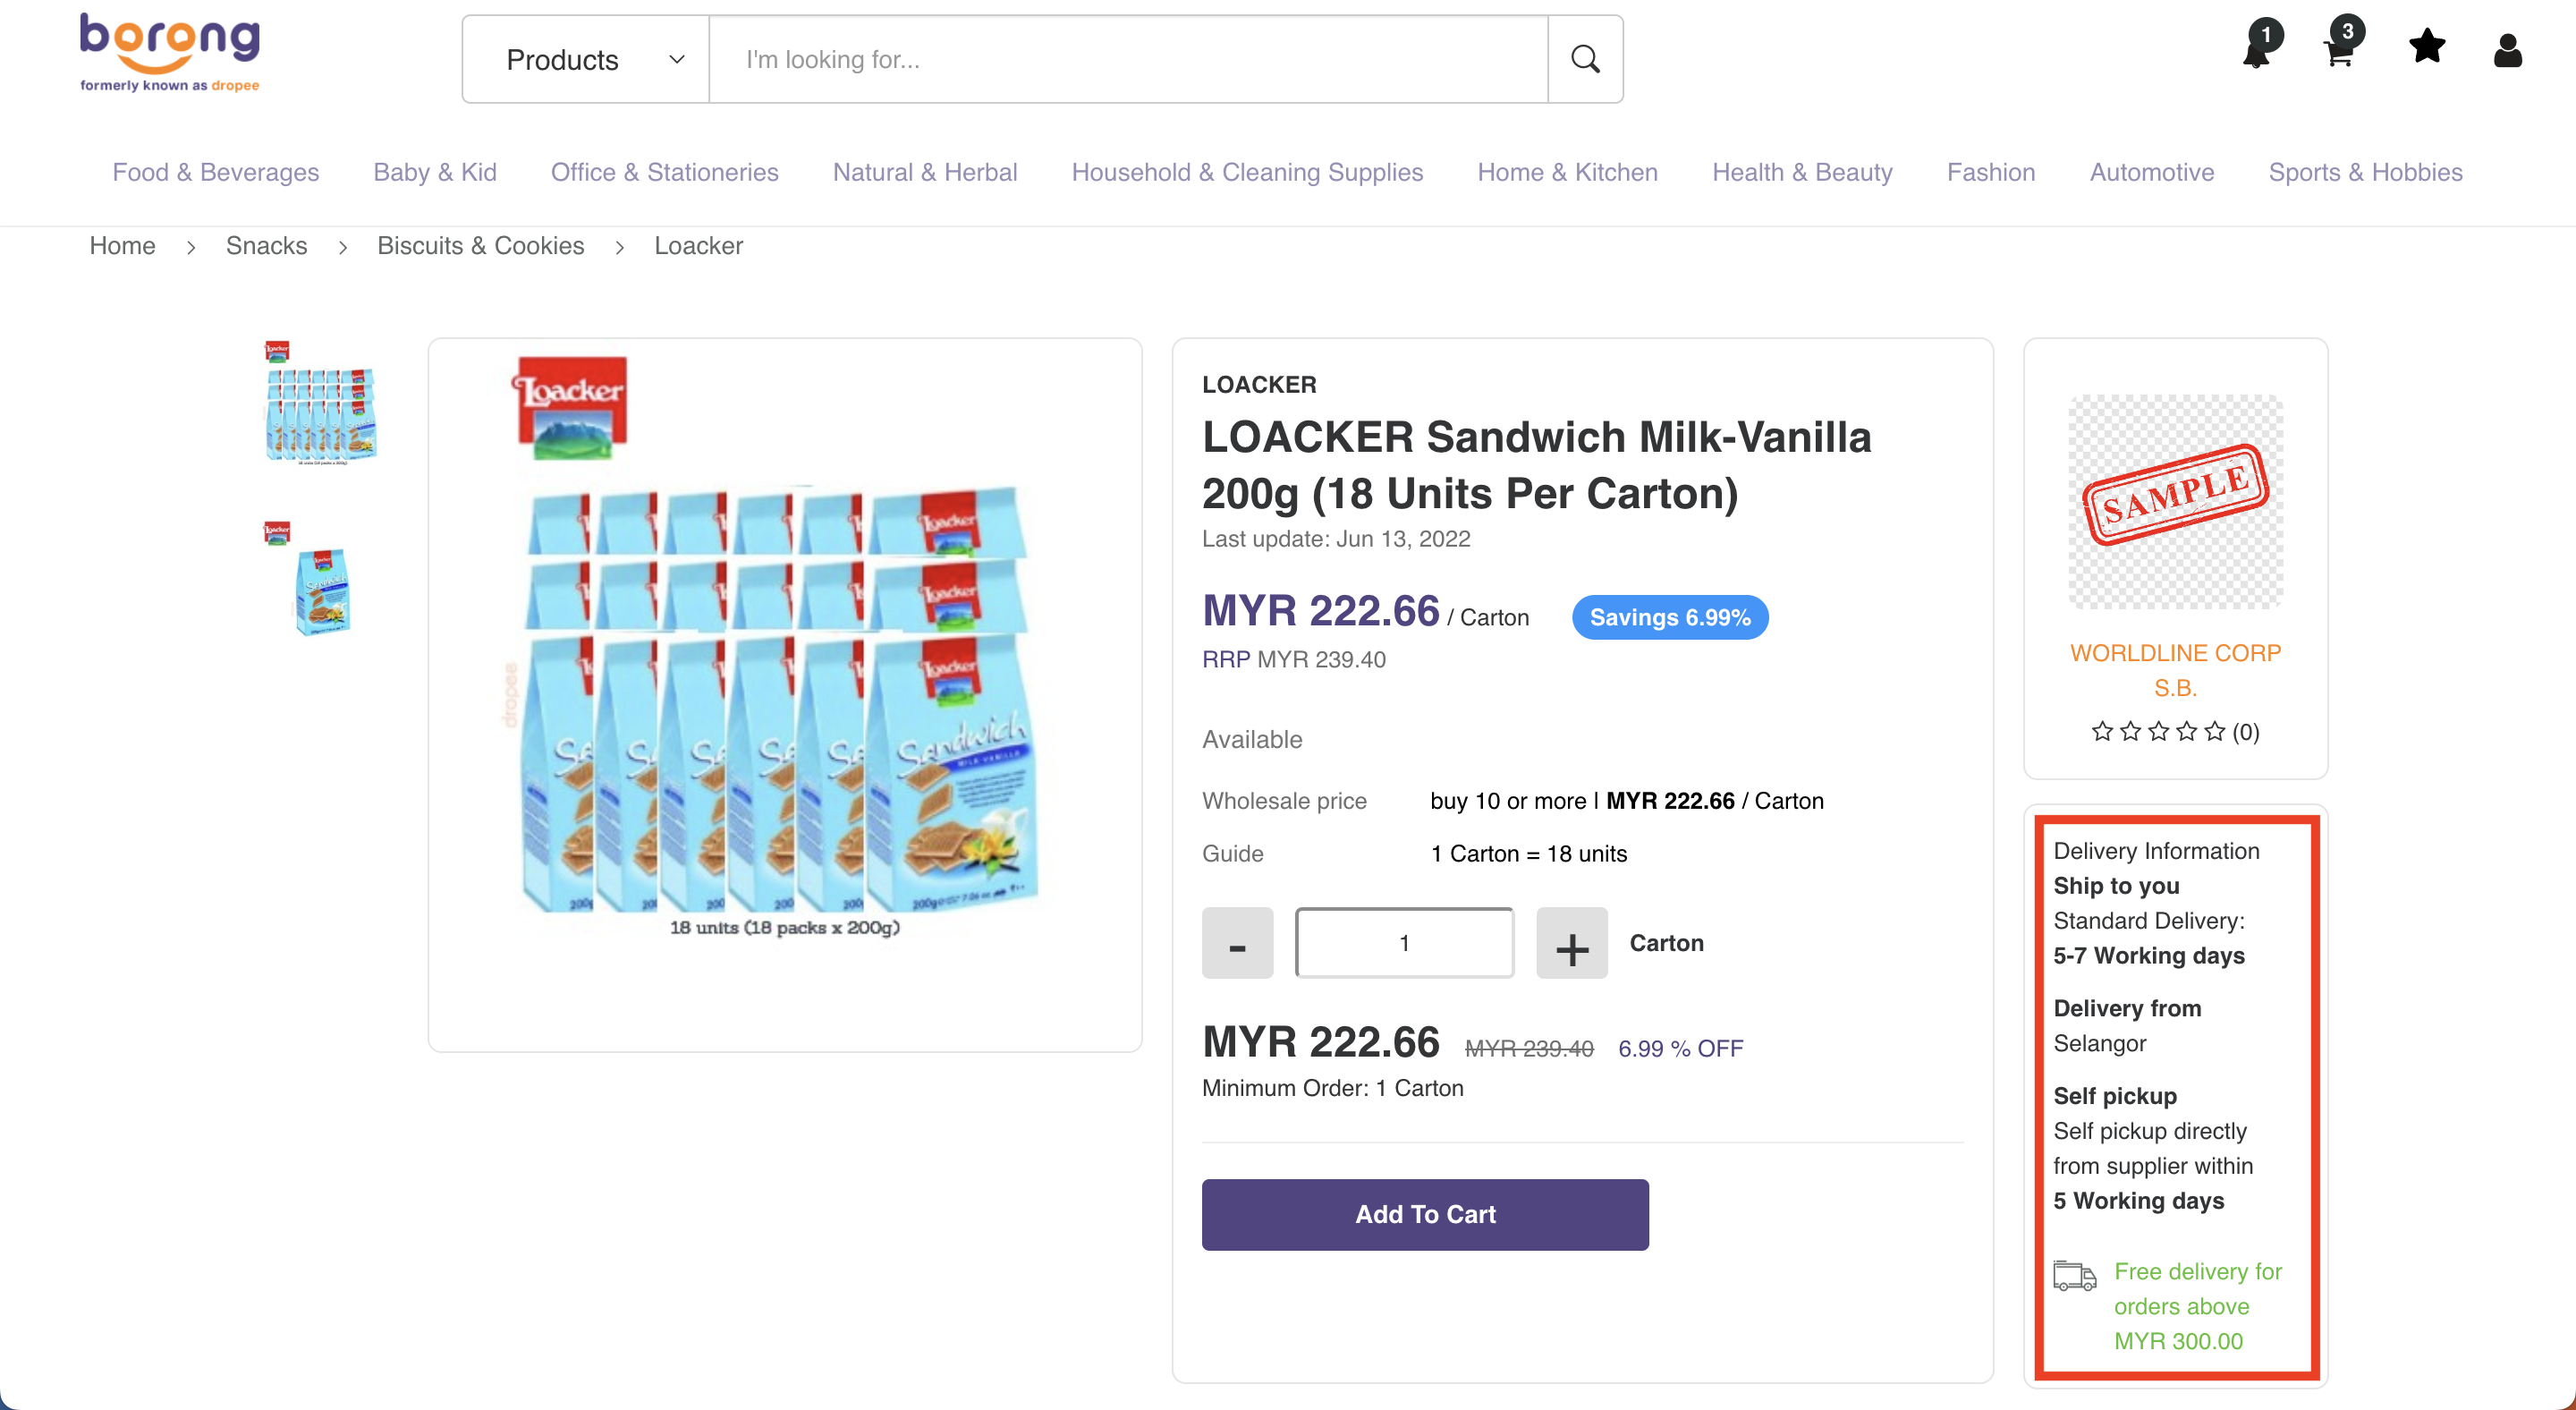Open the Food & Beverages category menu
2576x1410 pixels.
point(215,172)
